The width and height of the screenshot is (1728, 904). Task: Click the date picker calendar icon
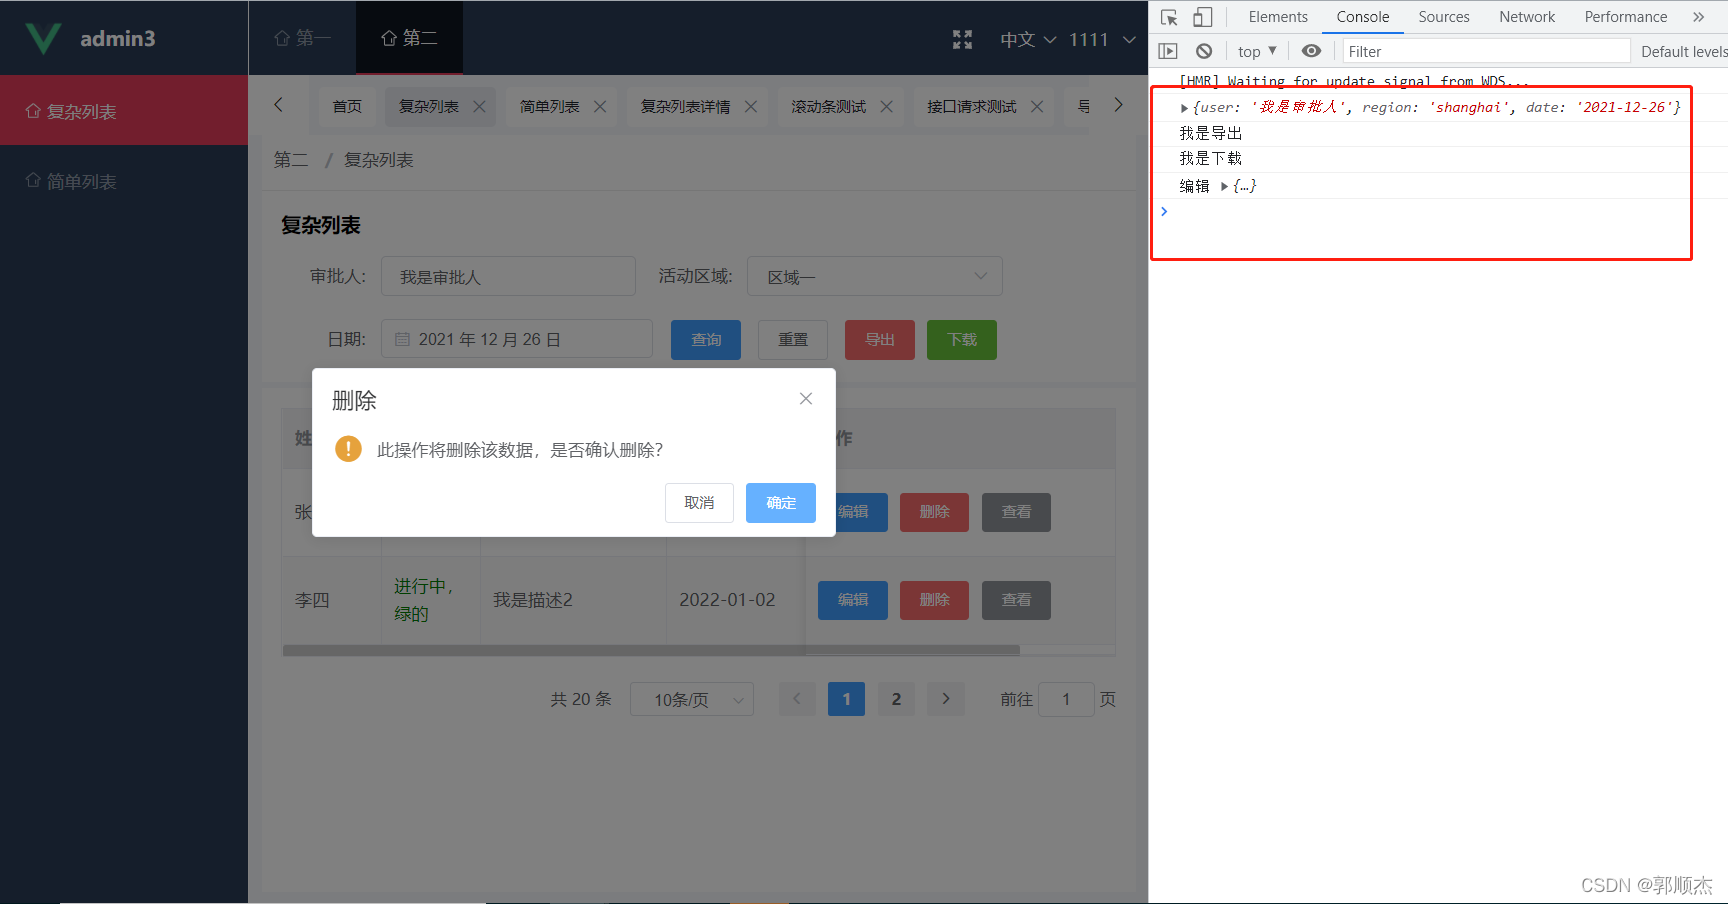(x=402, y=340)
